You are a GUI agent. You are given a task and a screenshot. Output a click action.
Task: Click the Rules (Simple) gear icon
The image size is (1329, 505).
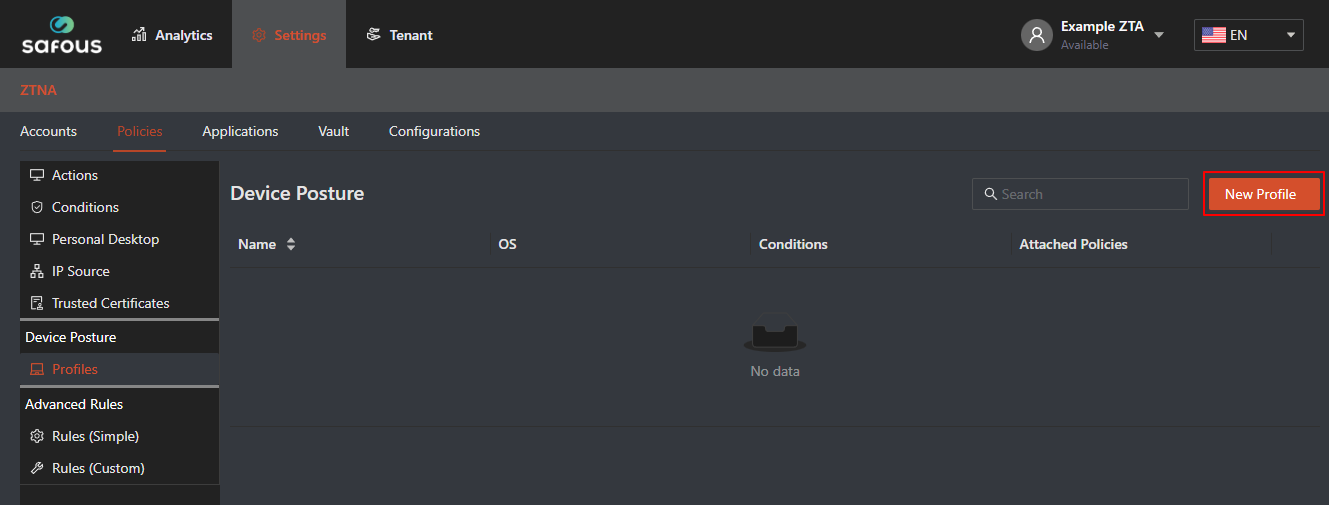click(x=37, y=436)
